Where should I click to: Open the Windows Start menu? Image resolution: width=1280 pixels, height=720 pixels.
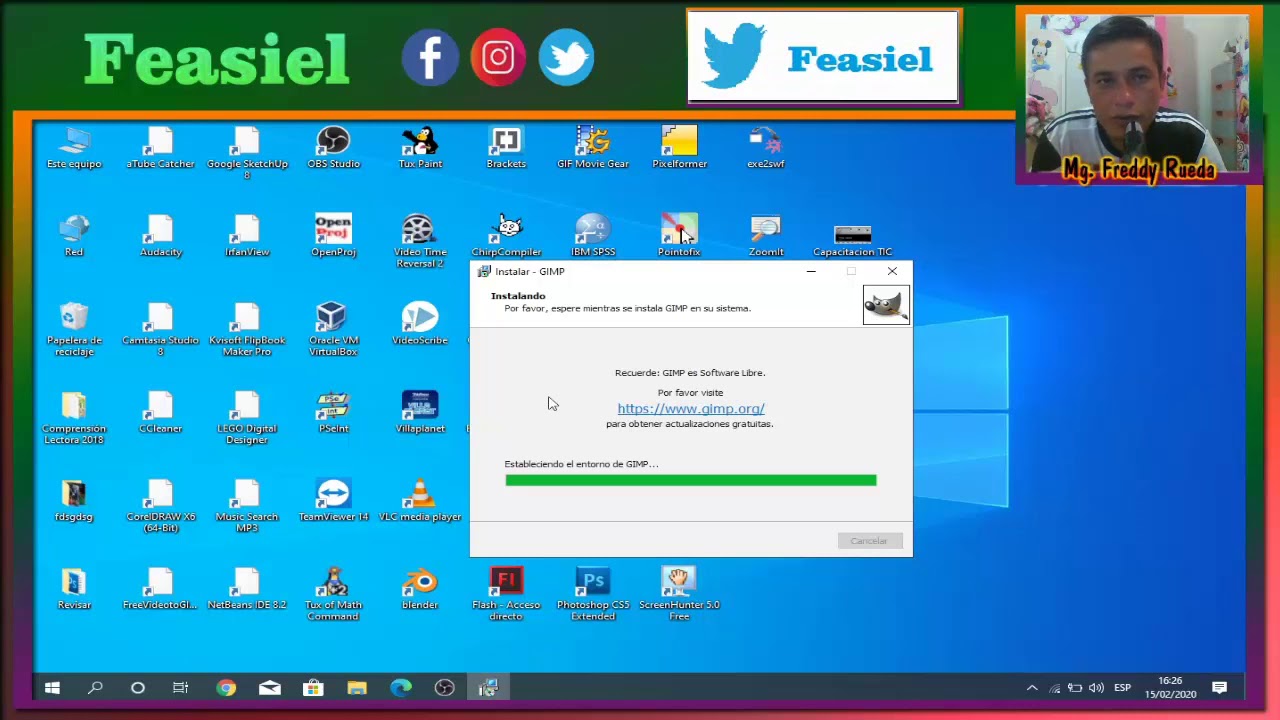[x=52, y=688]
